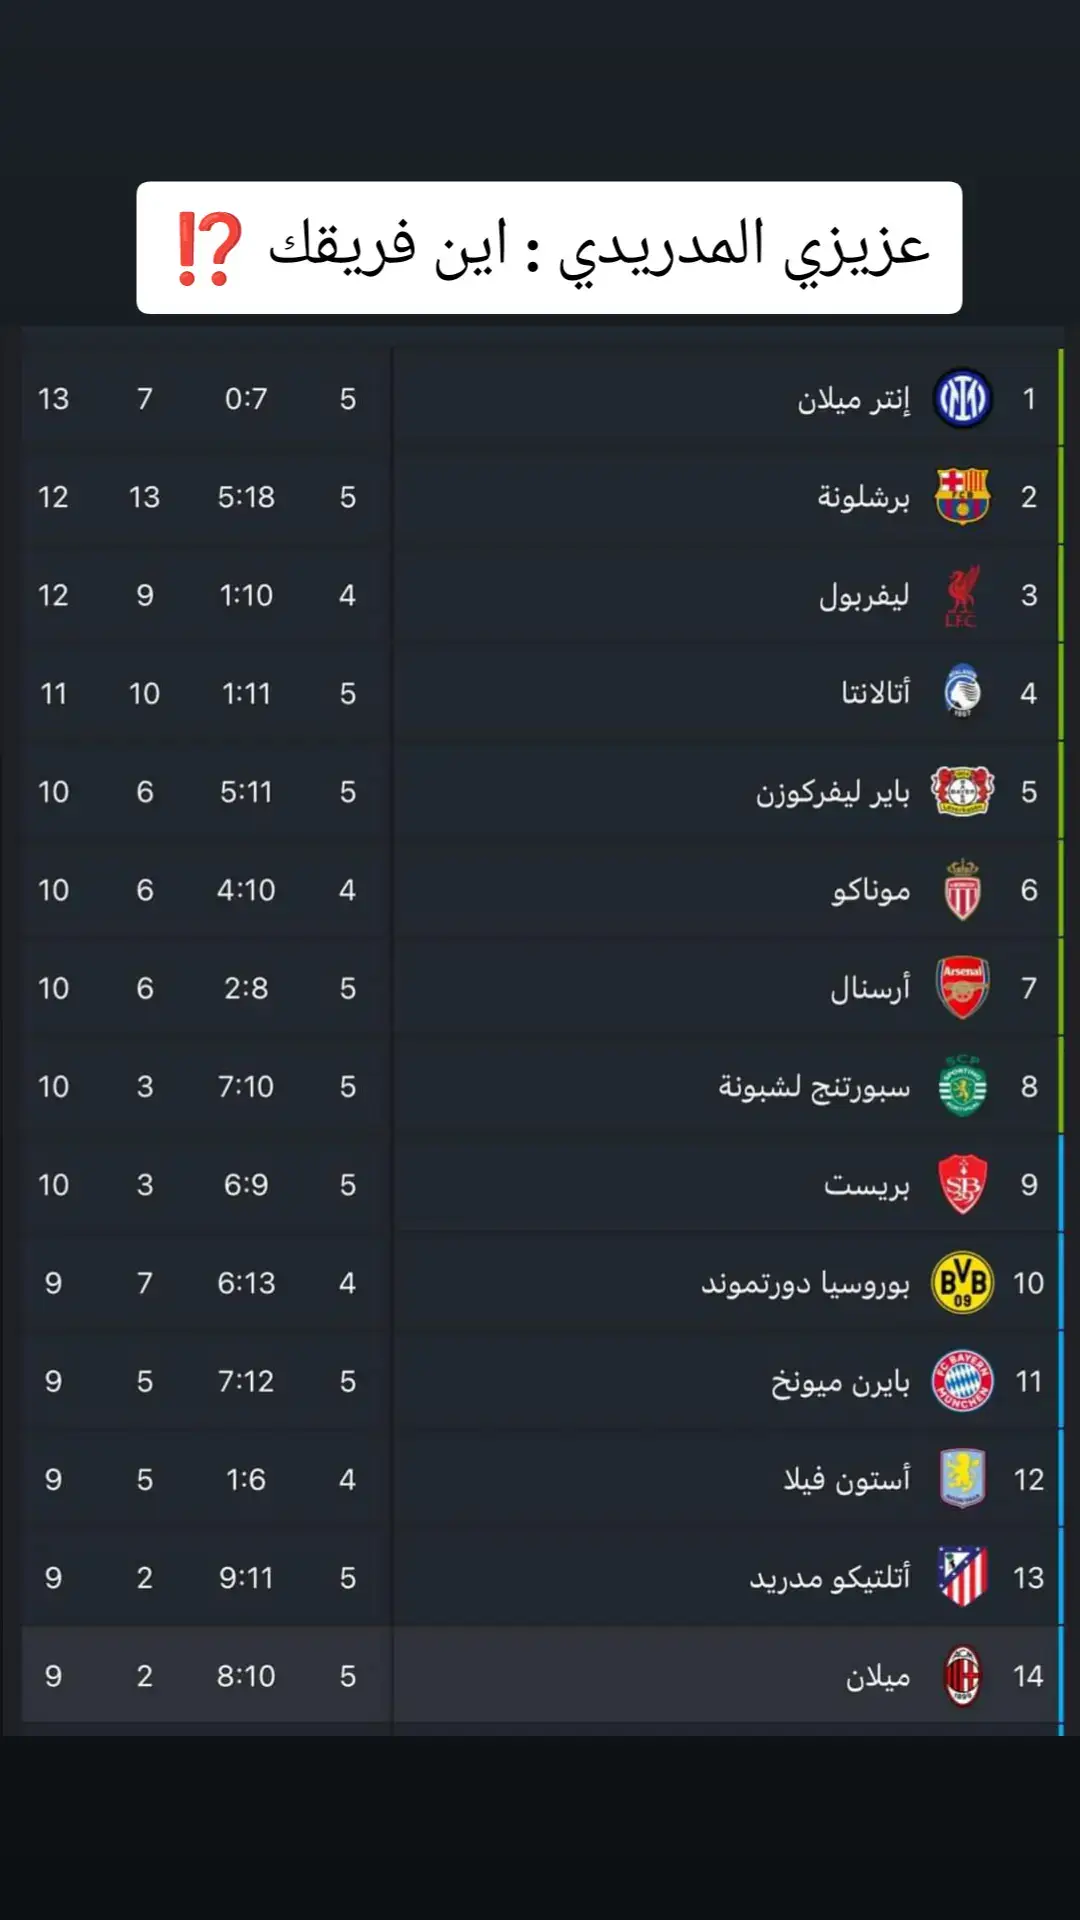Viewport: 1080px width, 1920px height.
Task: Click the Liverpool club crest
Action: [962, 595]
